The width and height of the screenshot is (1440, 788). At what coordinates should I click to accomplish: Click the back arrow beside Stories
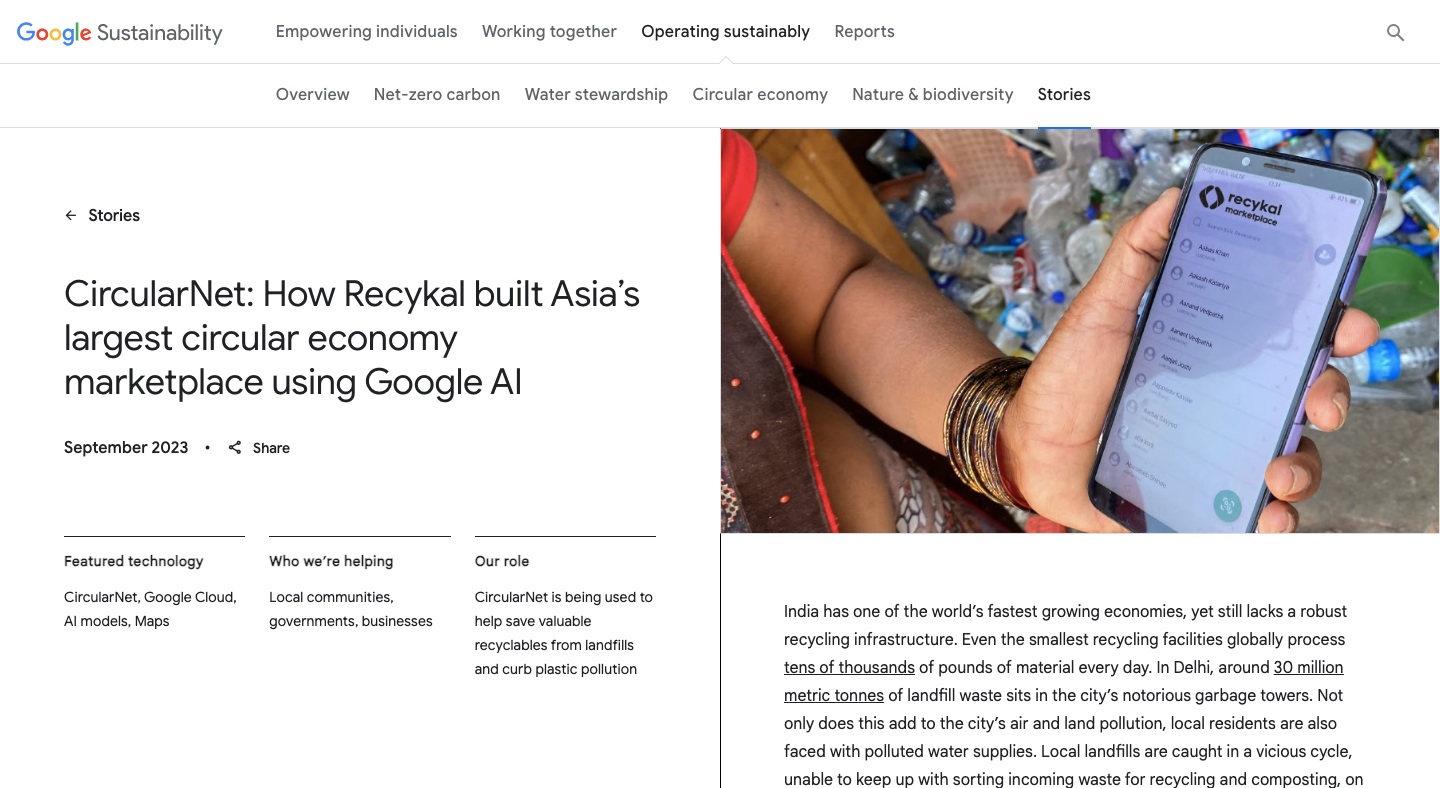tap(70, 215)
